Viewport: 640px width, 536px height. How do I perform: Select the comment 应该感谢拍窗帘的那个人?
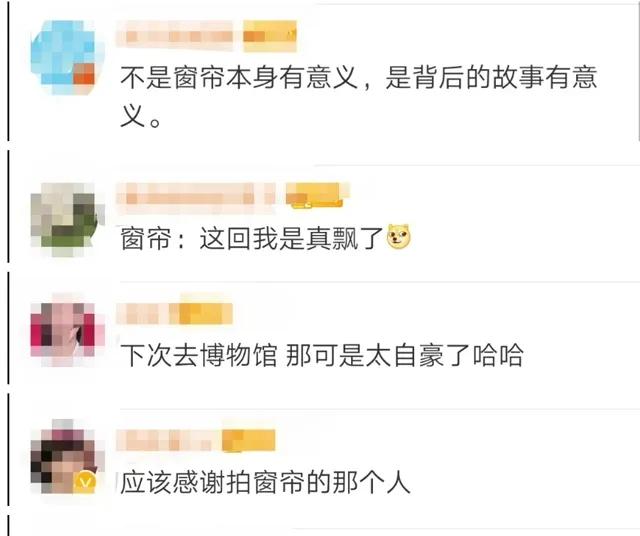[265, 483]
